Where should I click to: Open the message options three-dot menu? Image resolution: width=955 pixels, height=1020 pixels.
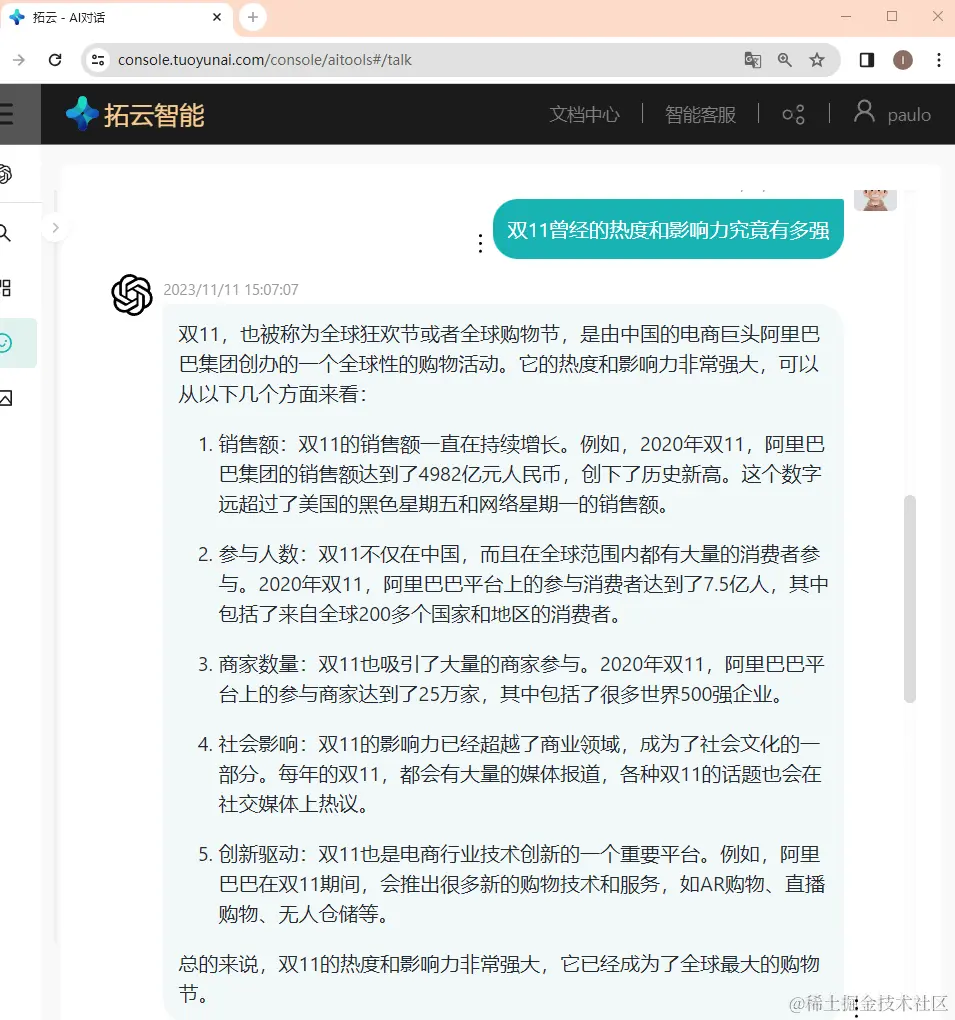click(480, 243)
